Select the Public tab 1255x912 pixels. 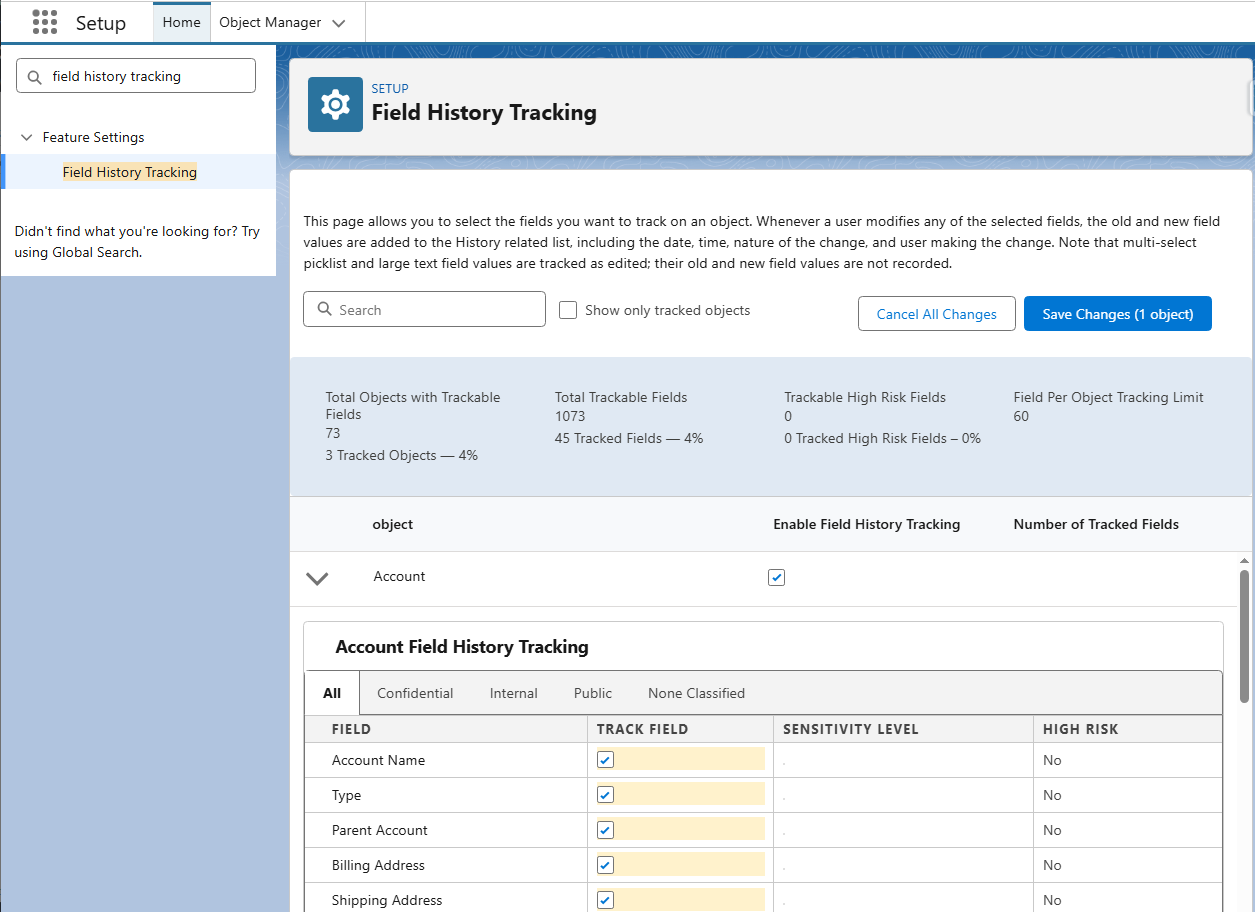[x=593, y=693]
